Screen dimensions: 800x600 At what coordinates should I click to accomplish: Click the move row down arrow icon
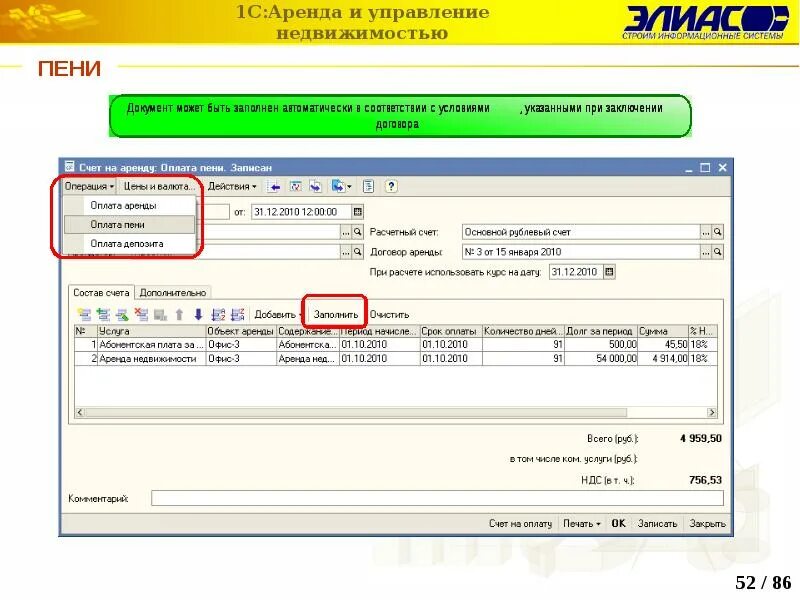[x=198, y=315]
